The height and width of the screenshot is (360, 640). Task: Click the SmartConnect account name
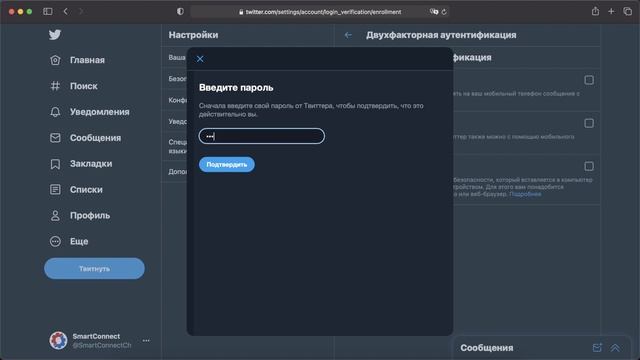pyautogui.click(x=96, y=336)
